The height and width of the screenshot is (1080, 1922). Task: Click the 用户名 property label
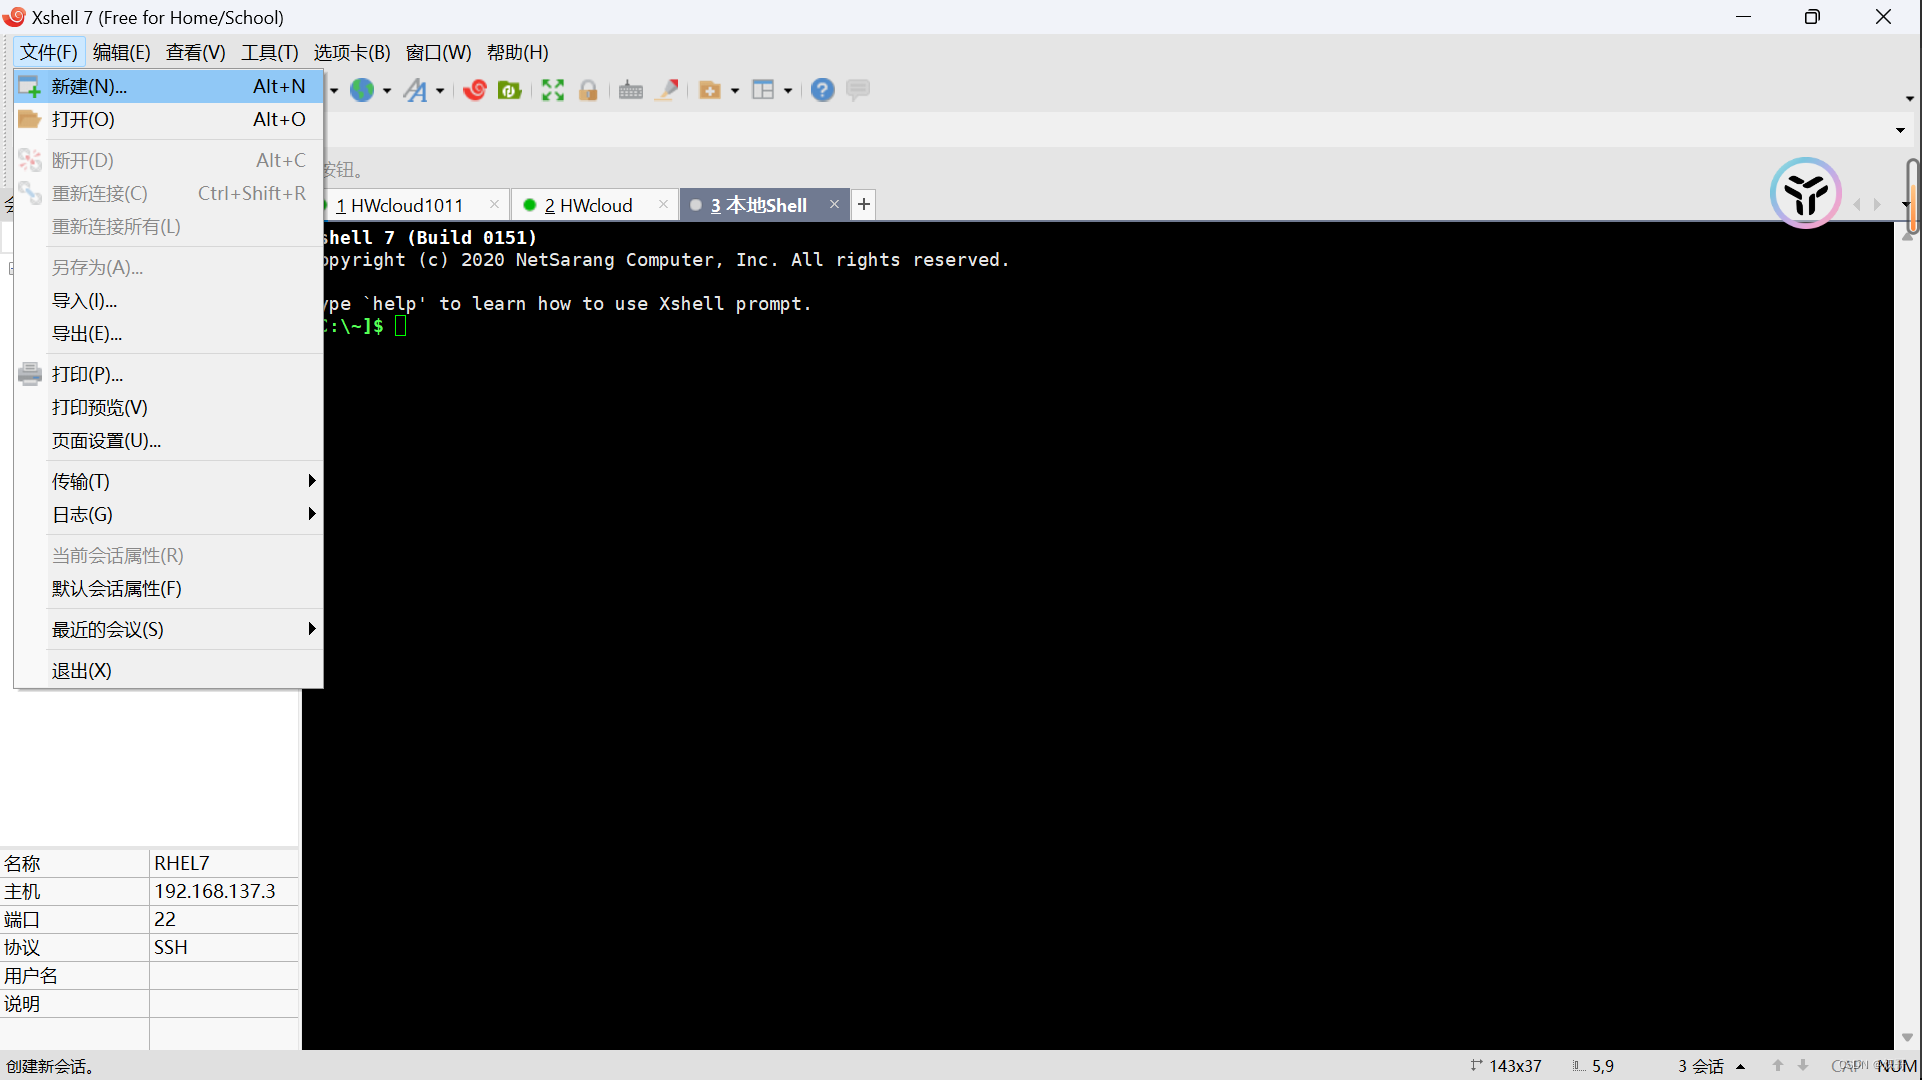click(x=31, y=975)
